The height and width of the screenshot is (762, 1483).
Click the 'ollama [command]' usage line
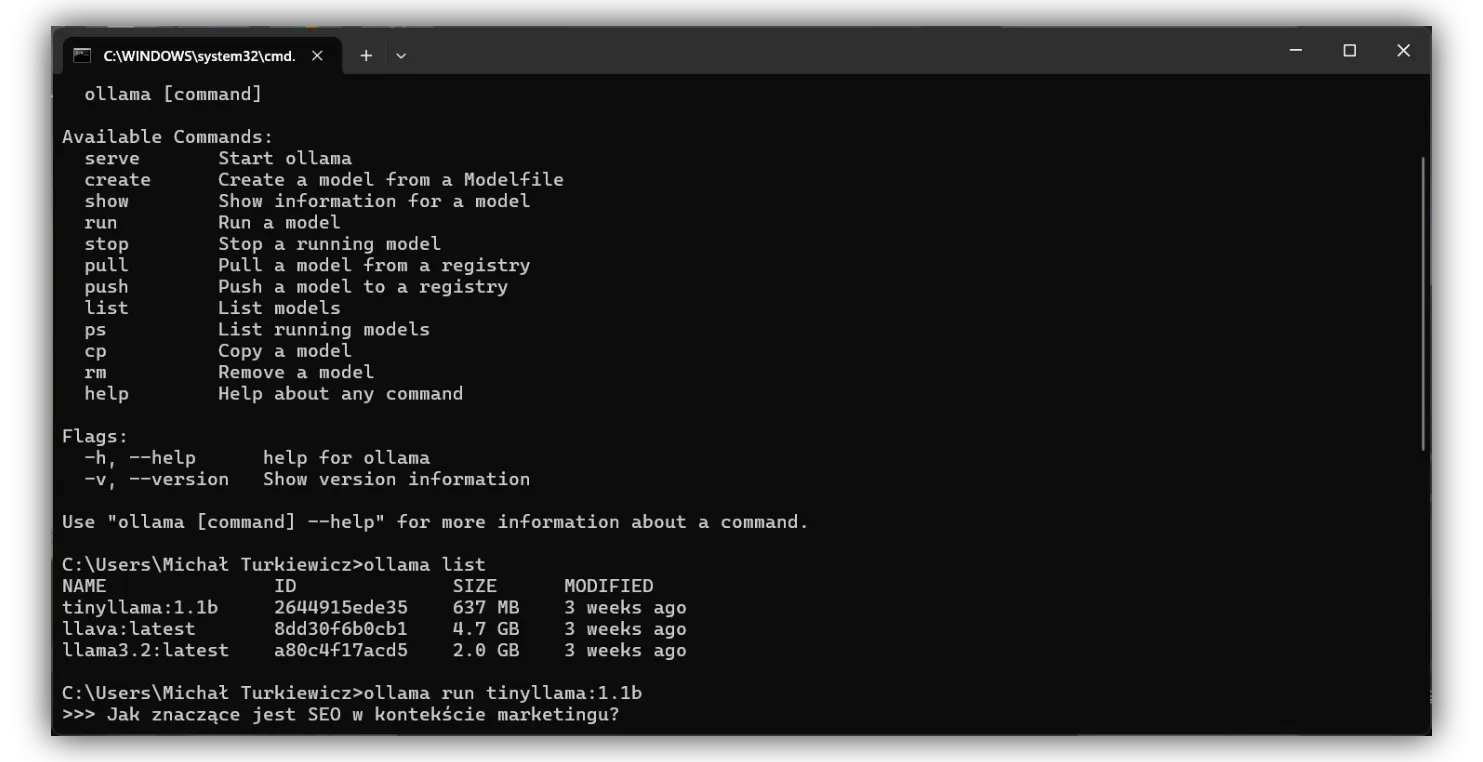point(173,94)
